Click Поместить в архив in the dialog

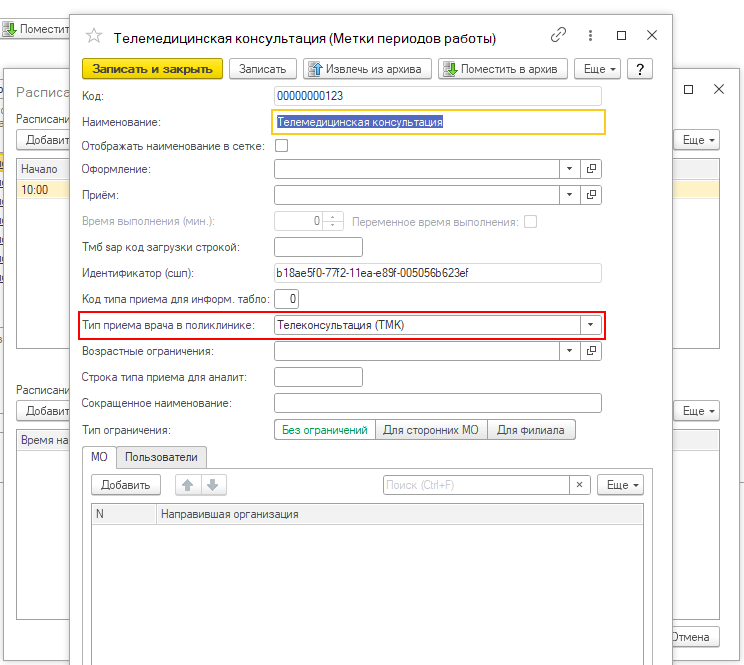point(503,69)
